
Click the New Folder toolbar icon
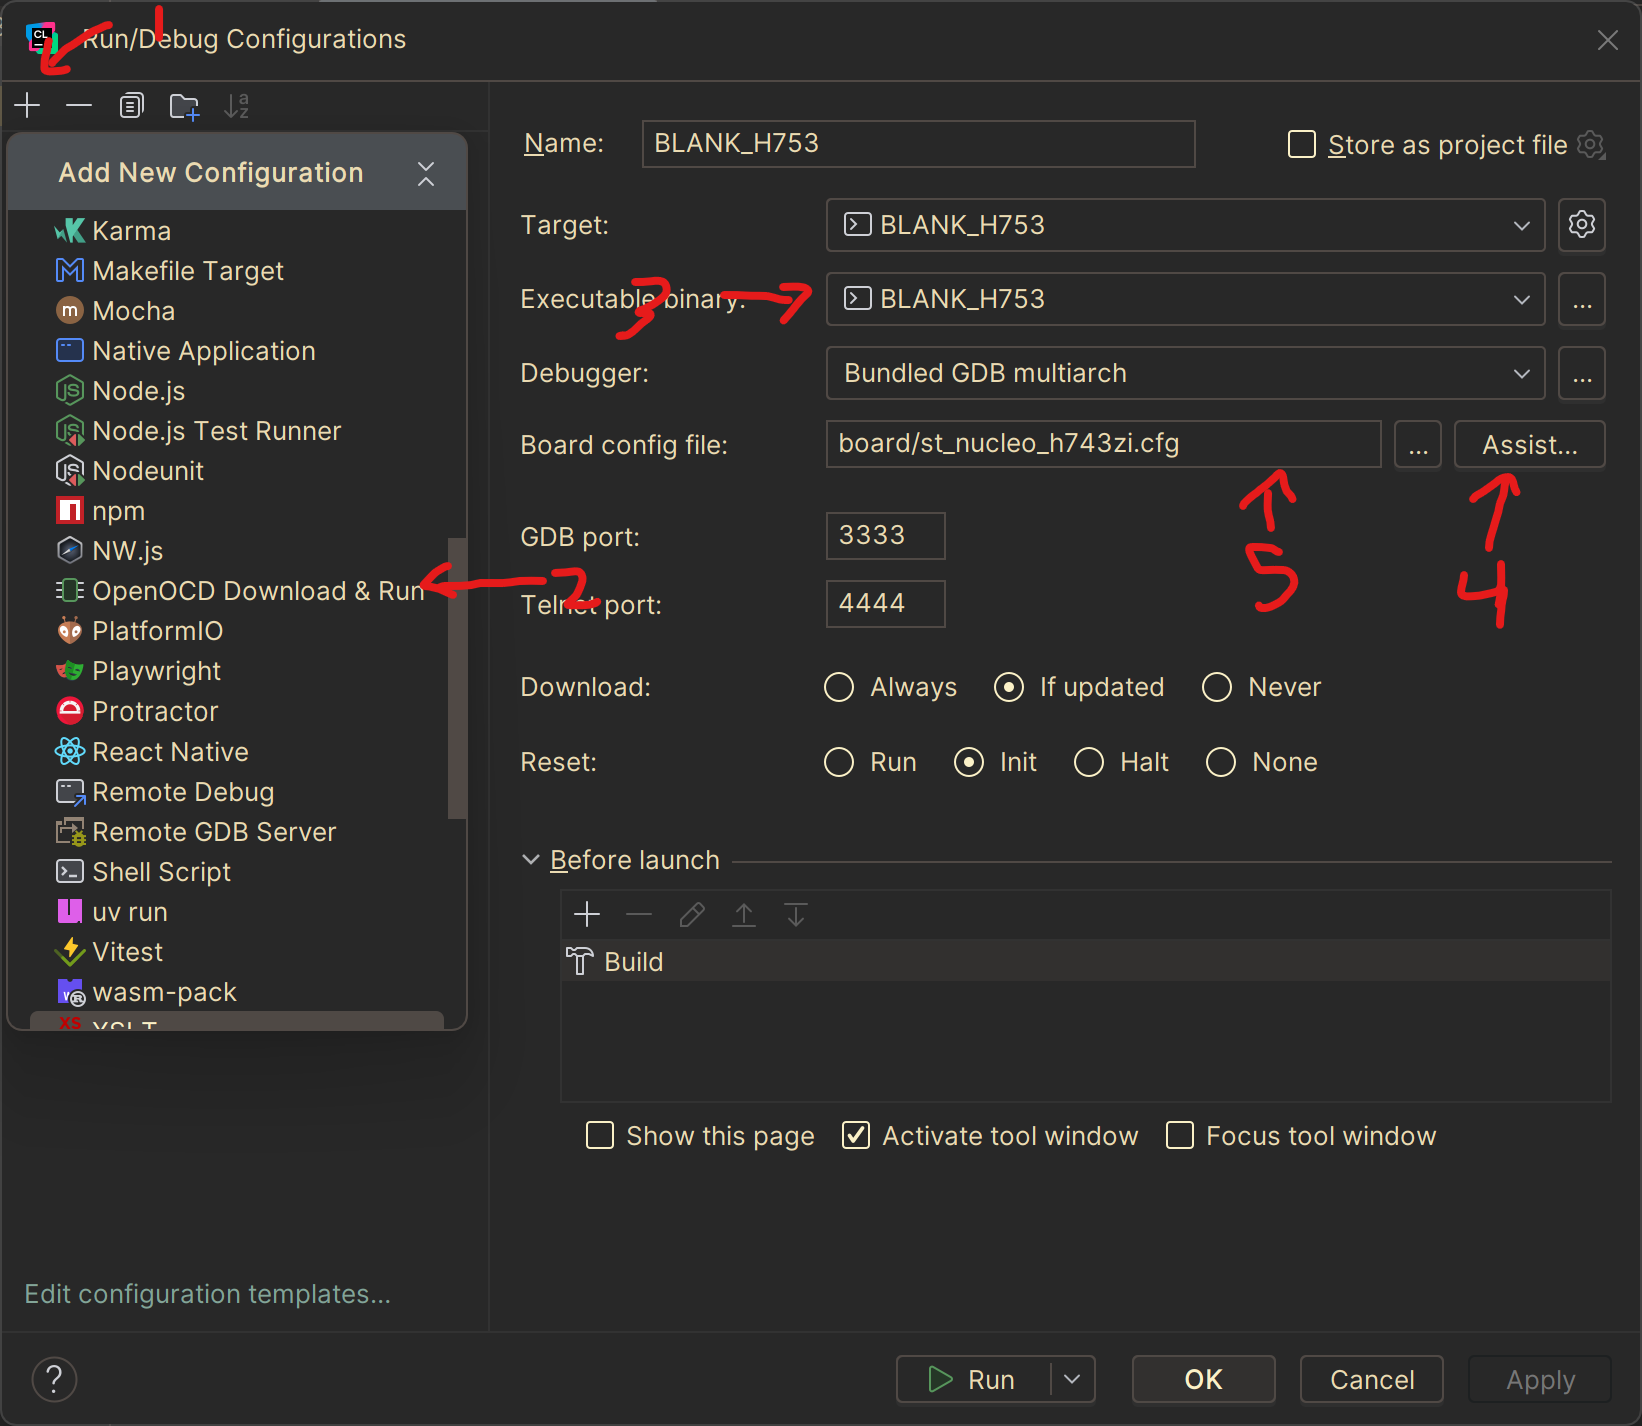point(184,106)
